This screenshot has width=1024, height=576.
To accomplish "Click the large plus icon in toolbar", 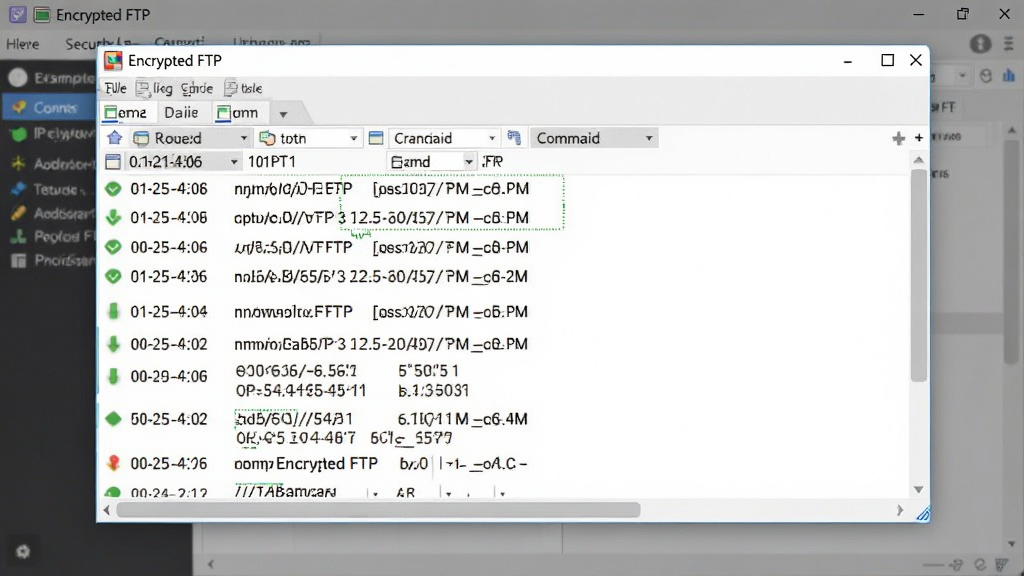I will pos(899,138).
